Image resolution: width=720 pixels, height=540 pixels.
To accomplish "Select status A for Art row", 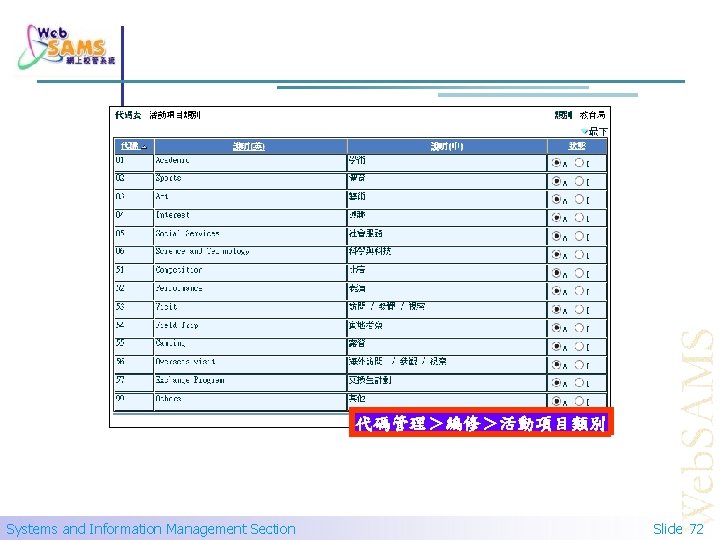I will click(556, 199).
